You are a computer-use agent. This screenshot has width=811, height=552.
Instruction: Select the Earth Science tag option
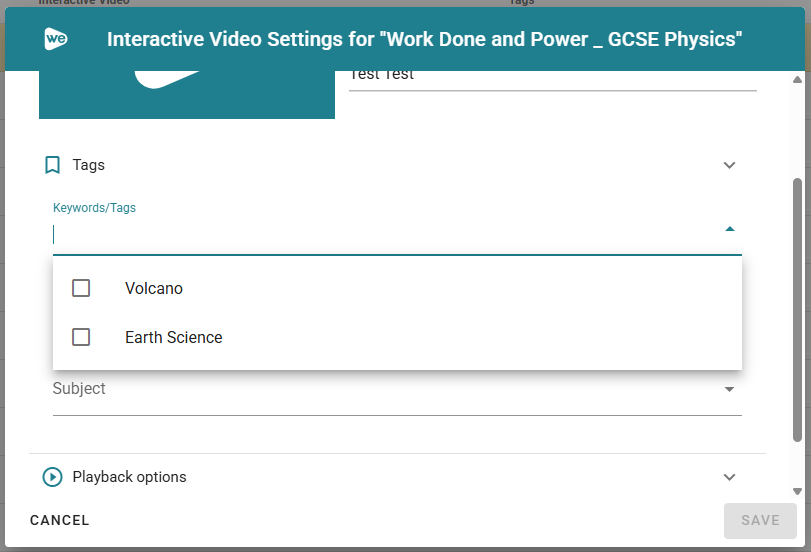[174, 337]
